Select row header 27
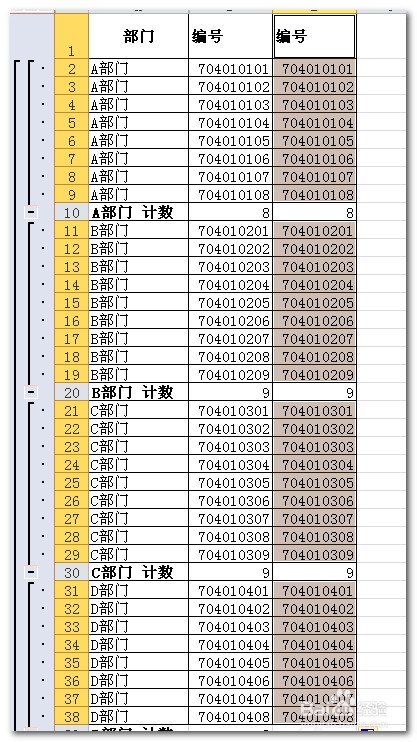The image size is (417, 742). [x=71, y=518]
